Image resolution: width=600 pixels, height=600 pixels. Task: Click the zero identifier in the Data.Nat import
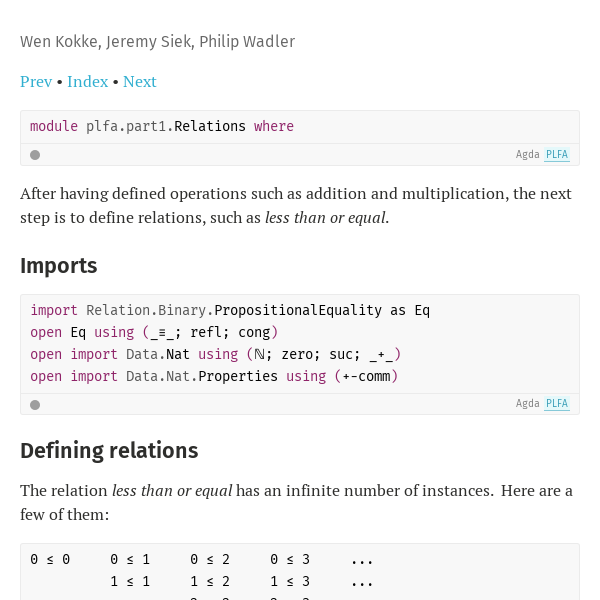pyautogui.click(x=297, y=354)
